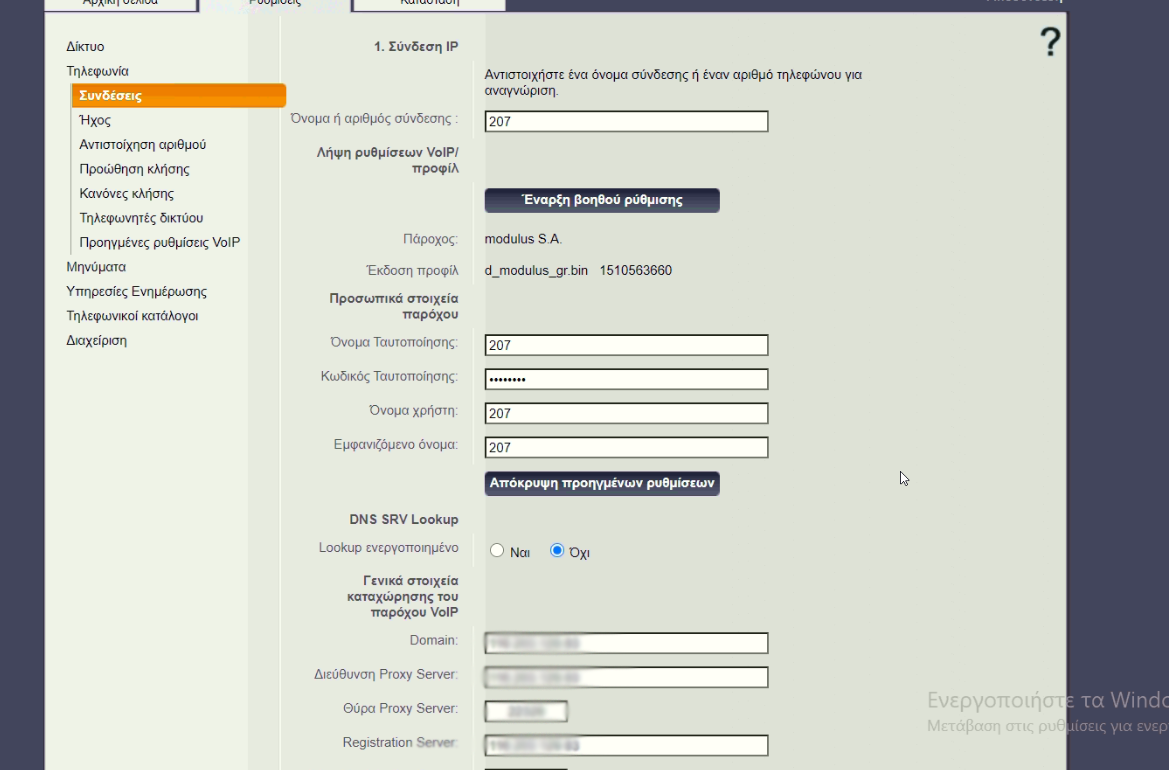Select Συνδέσεις in the sidebar
This screenshot has width=1169, height=770.
111,96
